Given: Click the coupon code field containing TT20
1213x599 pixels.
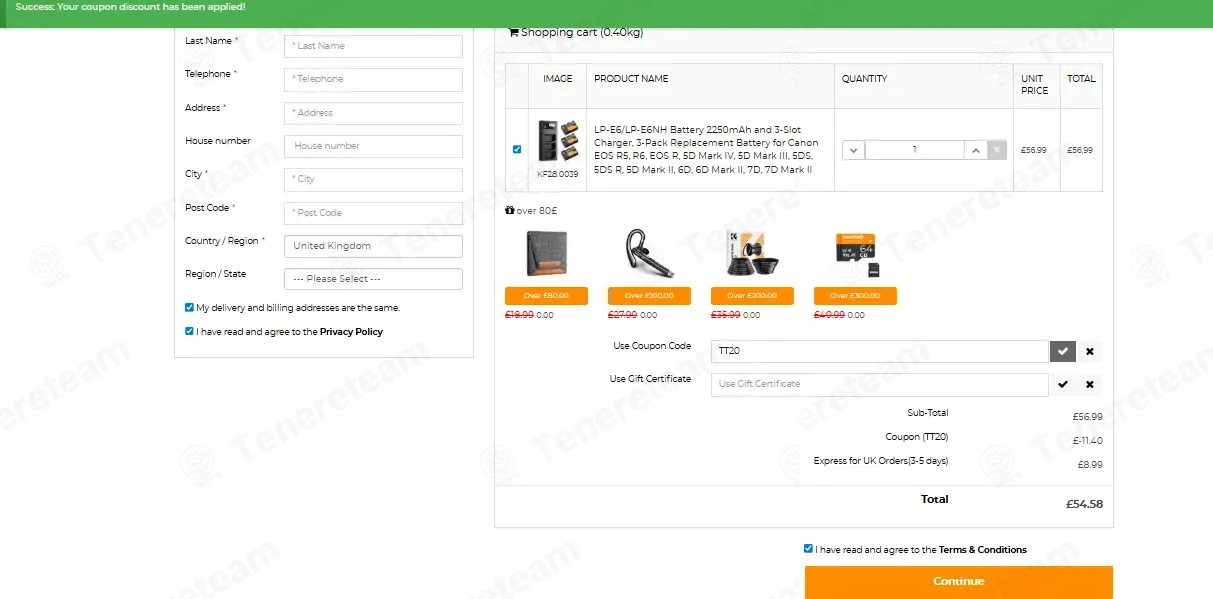Looking at the screenshot, I should [x=880, y=352].
